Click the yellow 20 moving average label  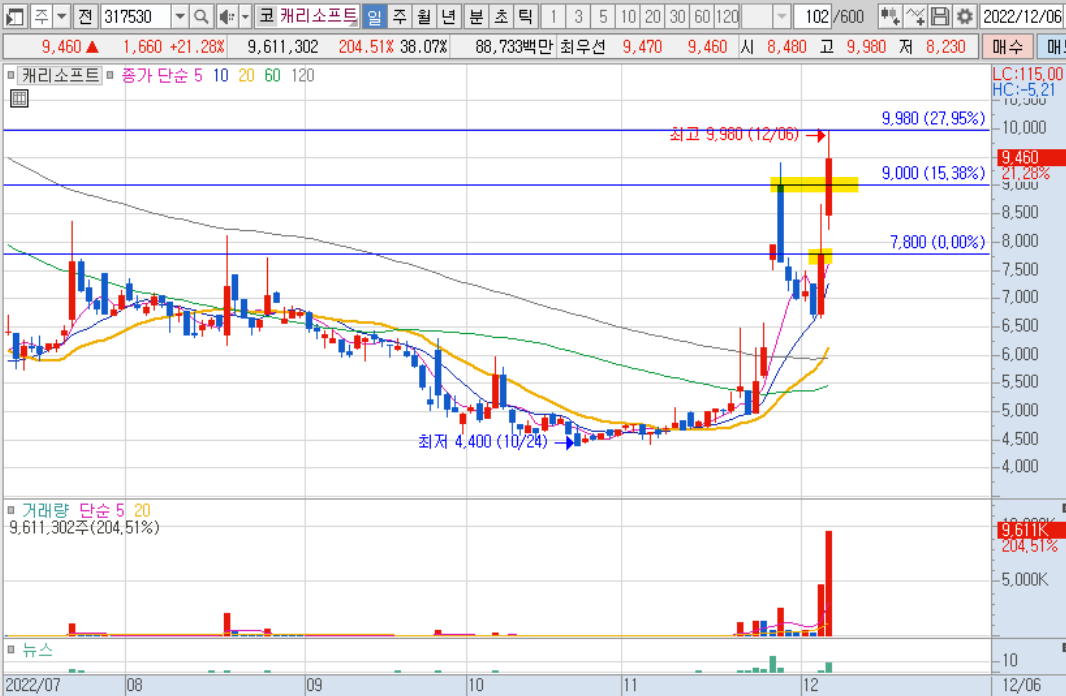tap(246, 75)
